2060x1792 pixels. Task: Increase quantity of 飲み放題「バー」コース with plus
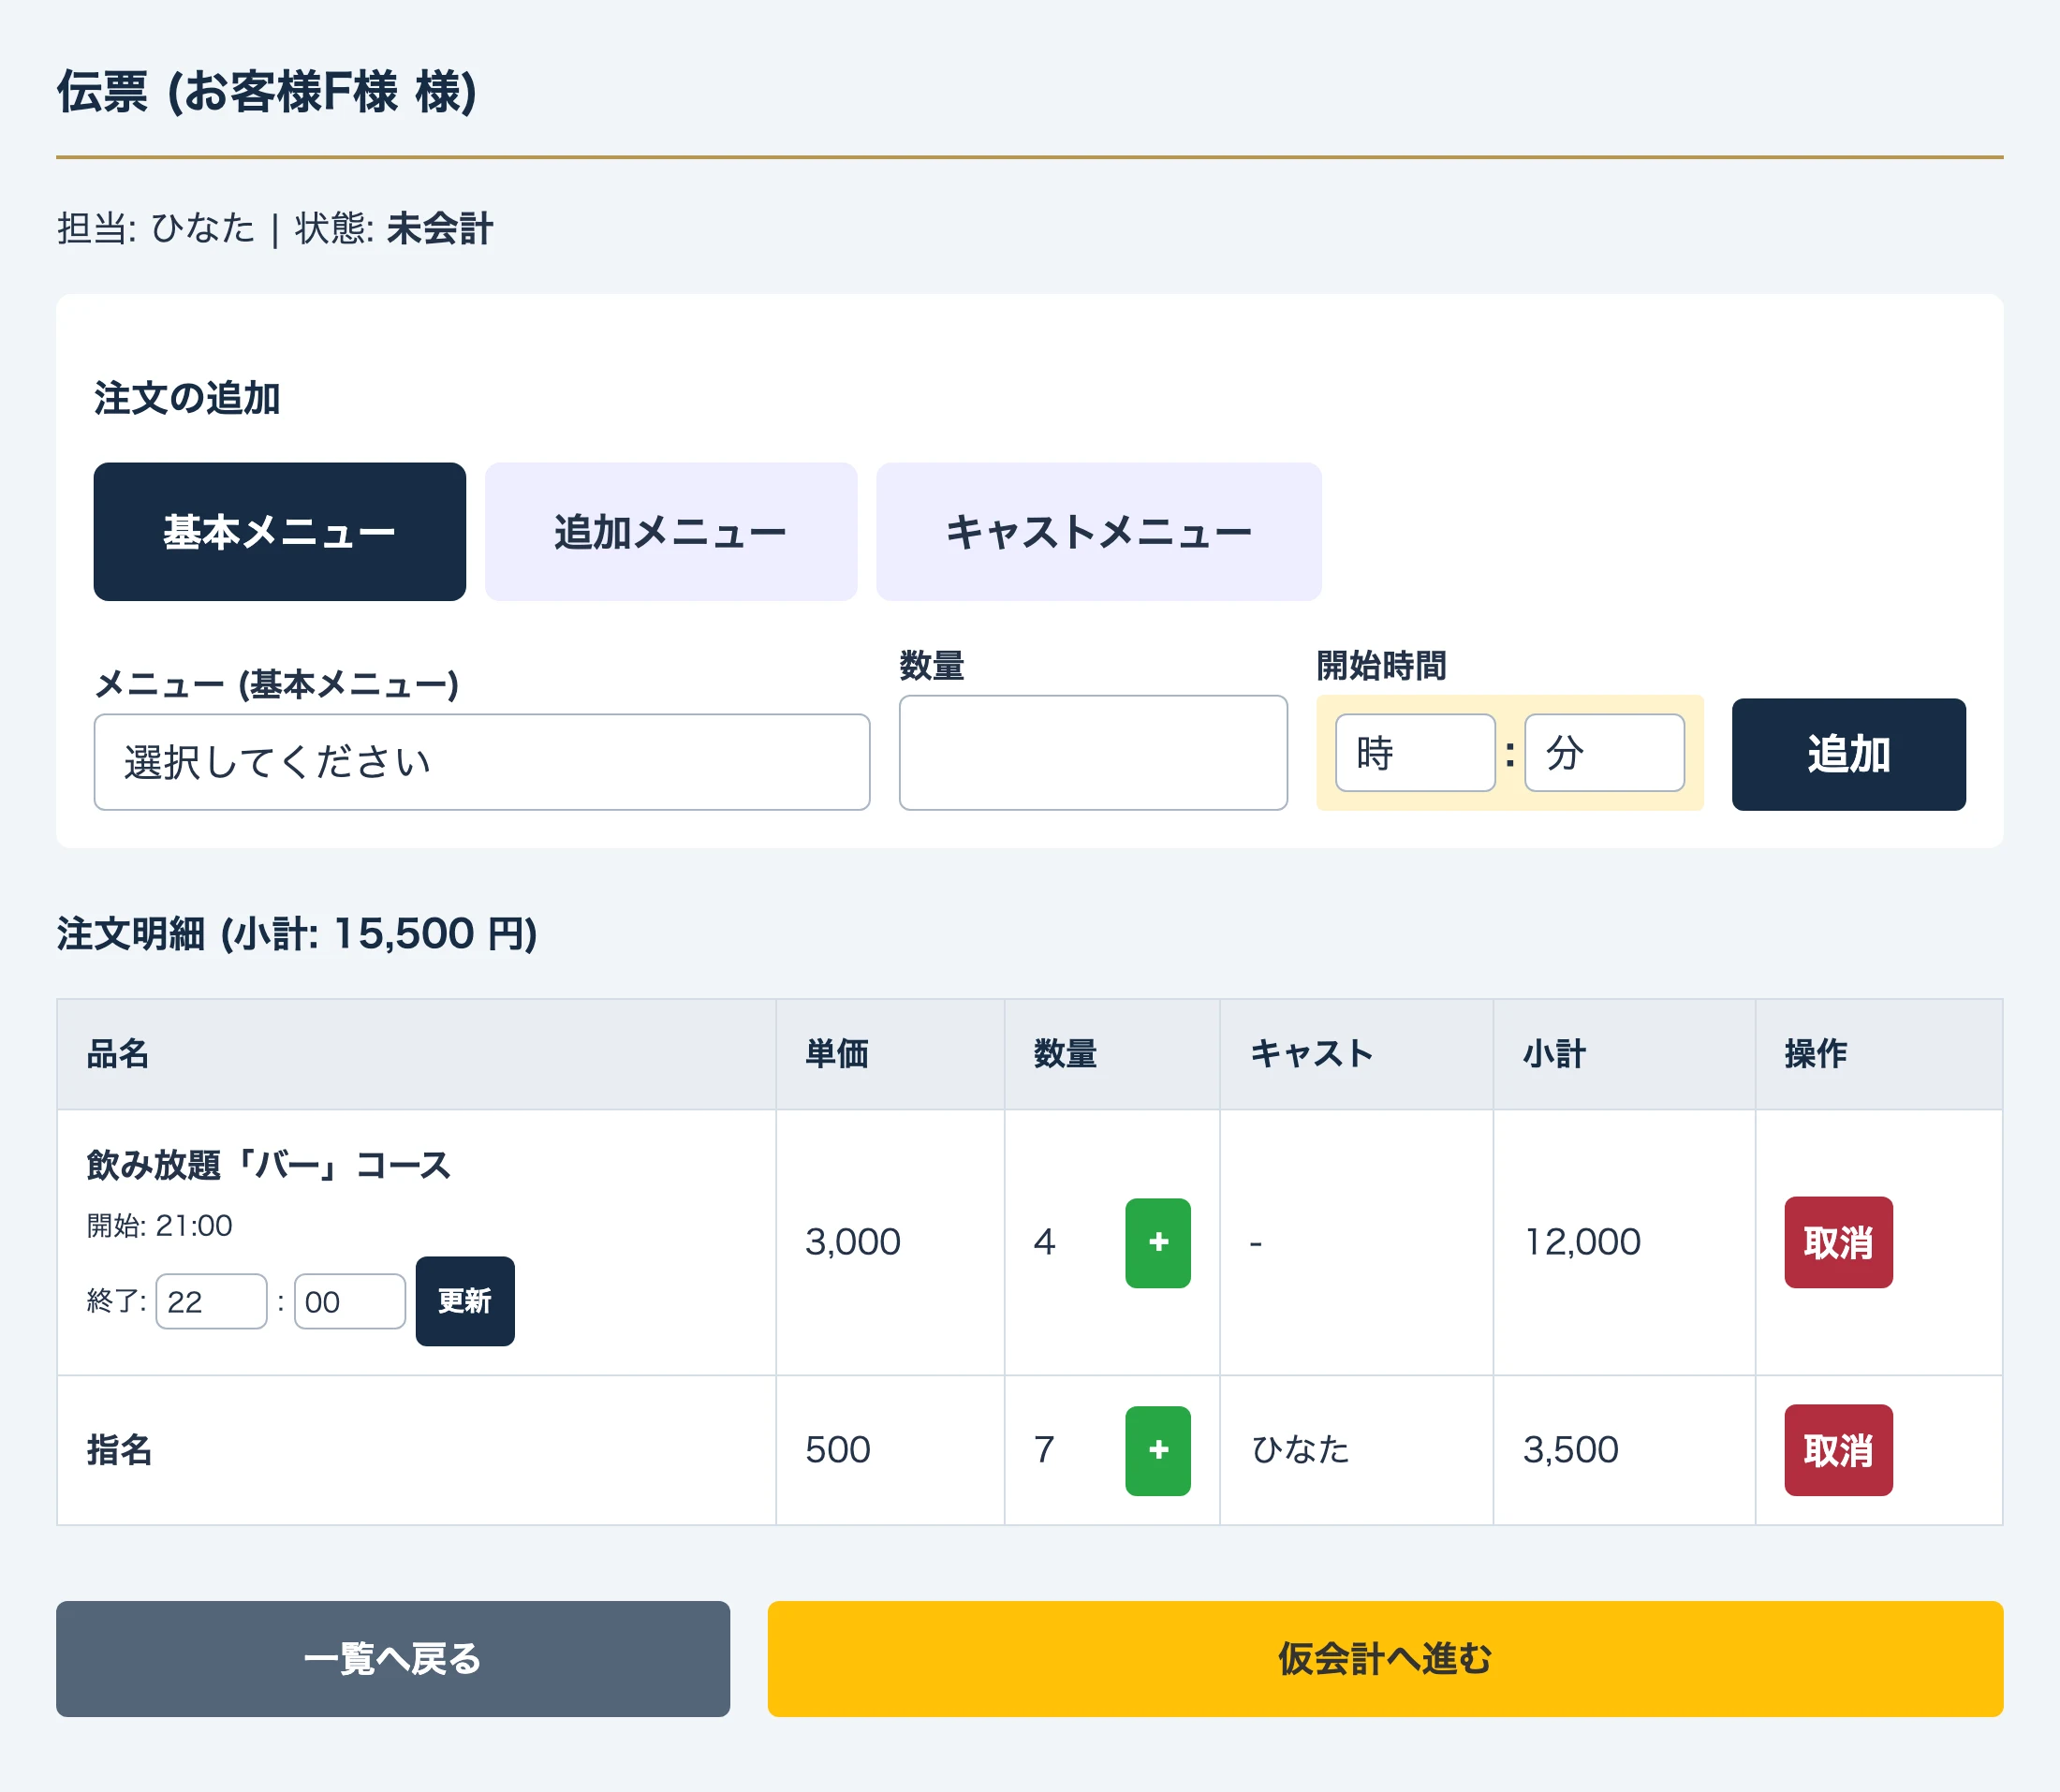coord(1158,1243)
